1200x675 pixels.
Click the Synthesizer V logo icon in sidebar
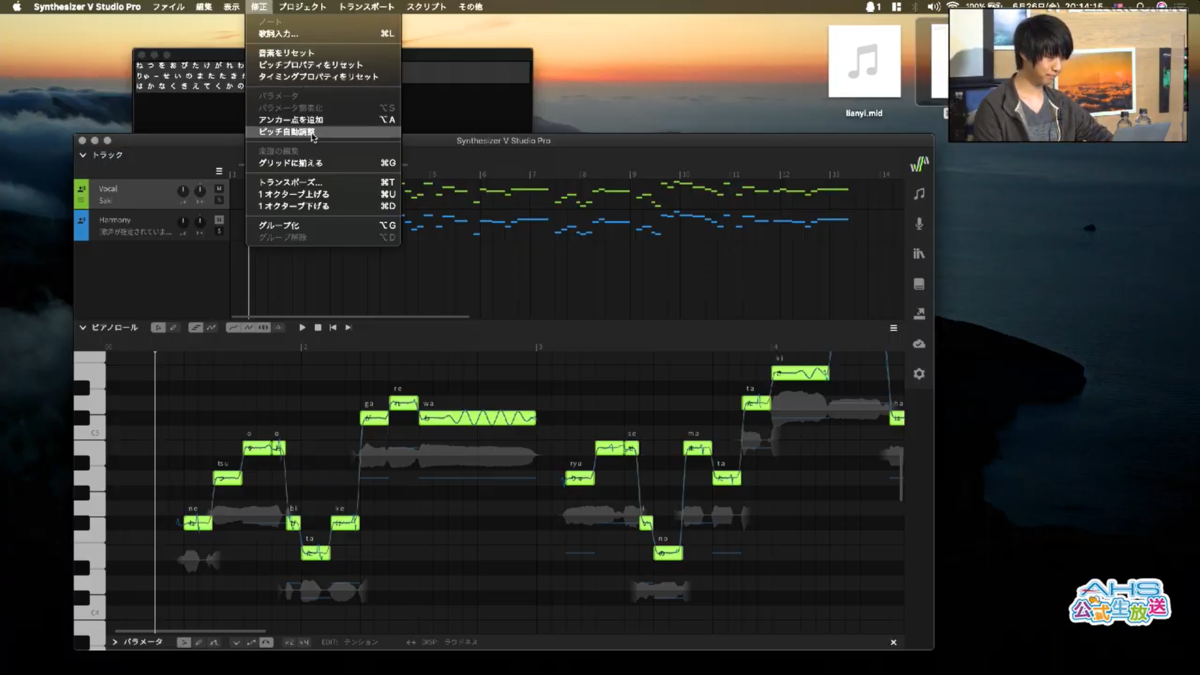tap(919, 164)
